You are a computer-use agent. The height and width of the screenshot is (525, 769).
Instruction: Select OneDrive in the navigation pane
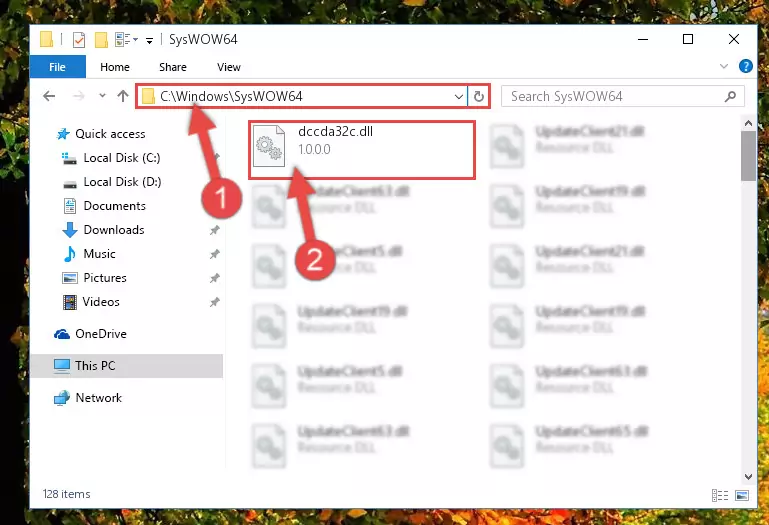tap(101, 334)
